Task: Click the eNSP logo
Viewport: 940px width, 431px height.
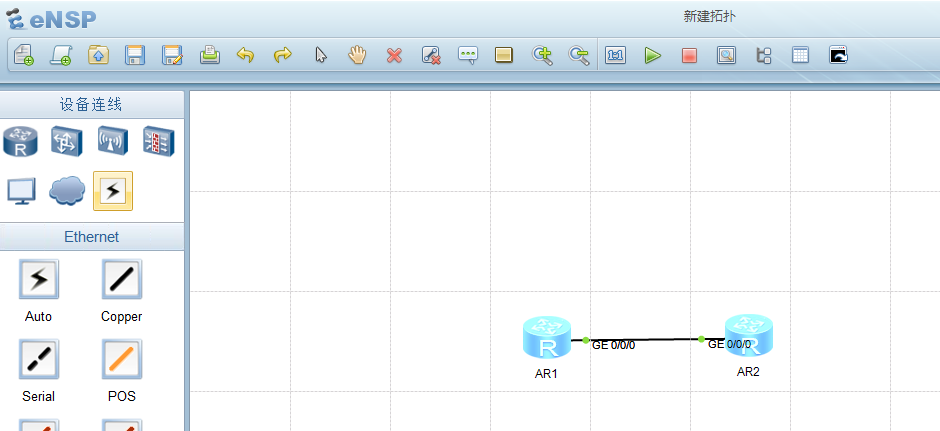Action: (51, 19)
